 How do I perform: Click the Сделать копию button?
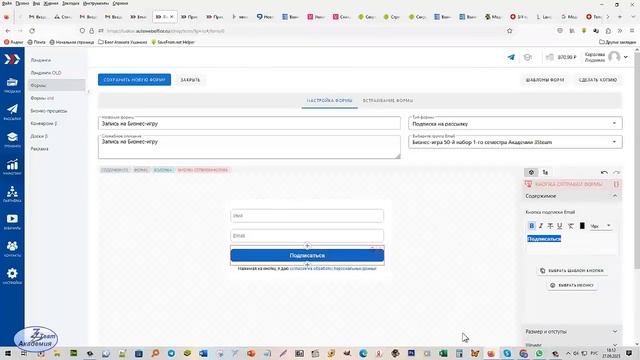tap(598, 80)
